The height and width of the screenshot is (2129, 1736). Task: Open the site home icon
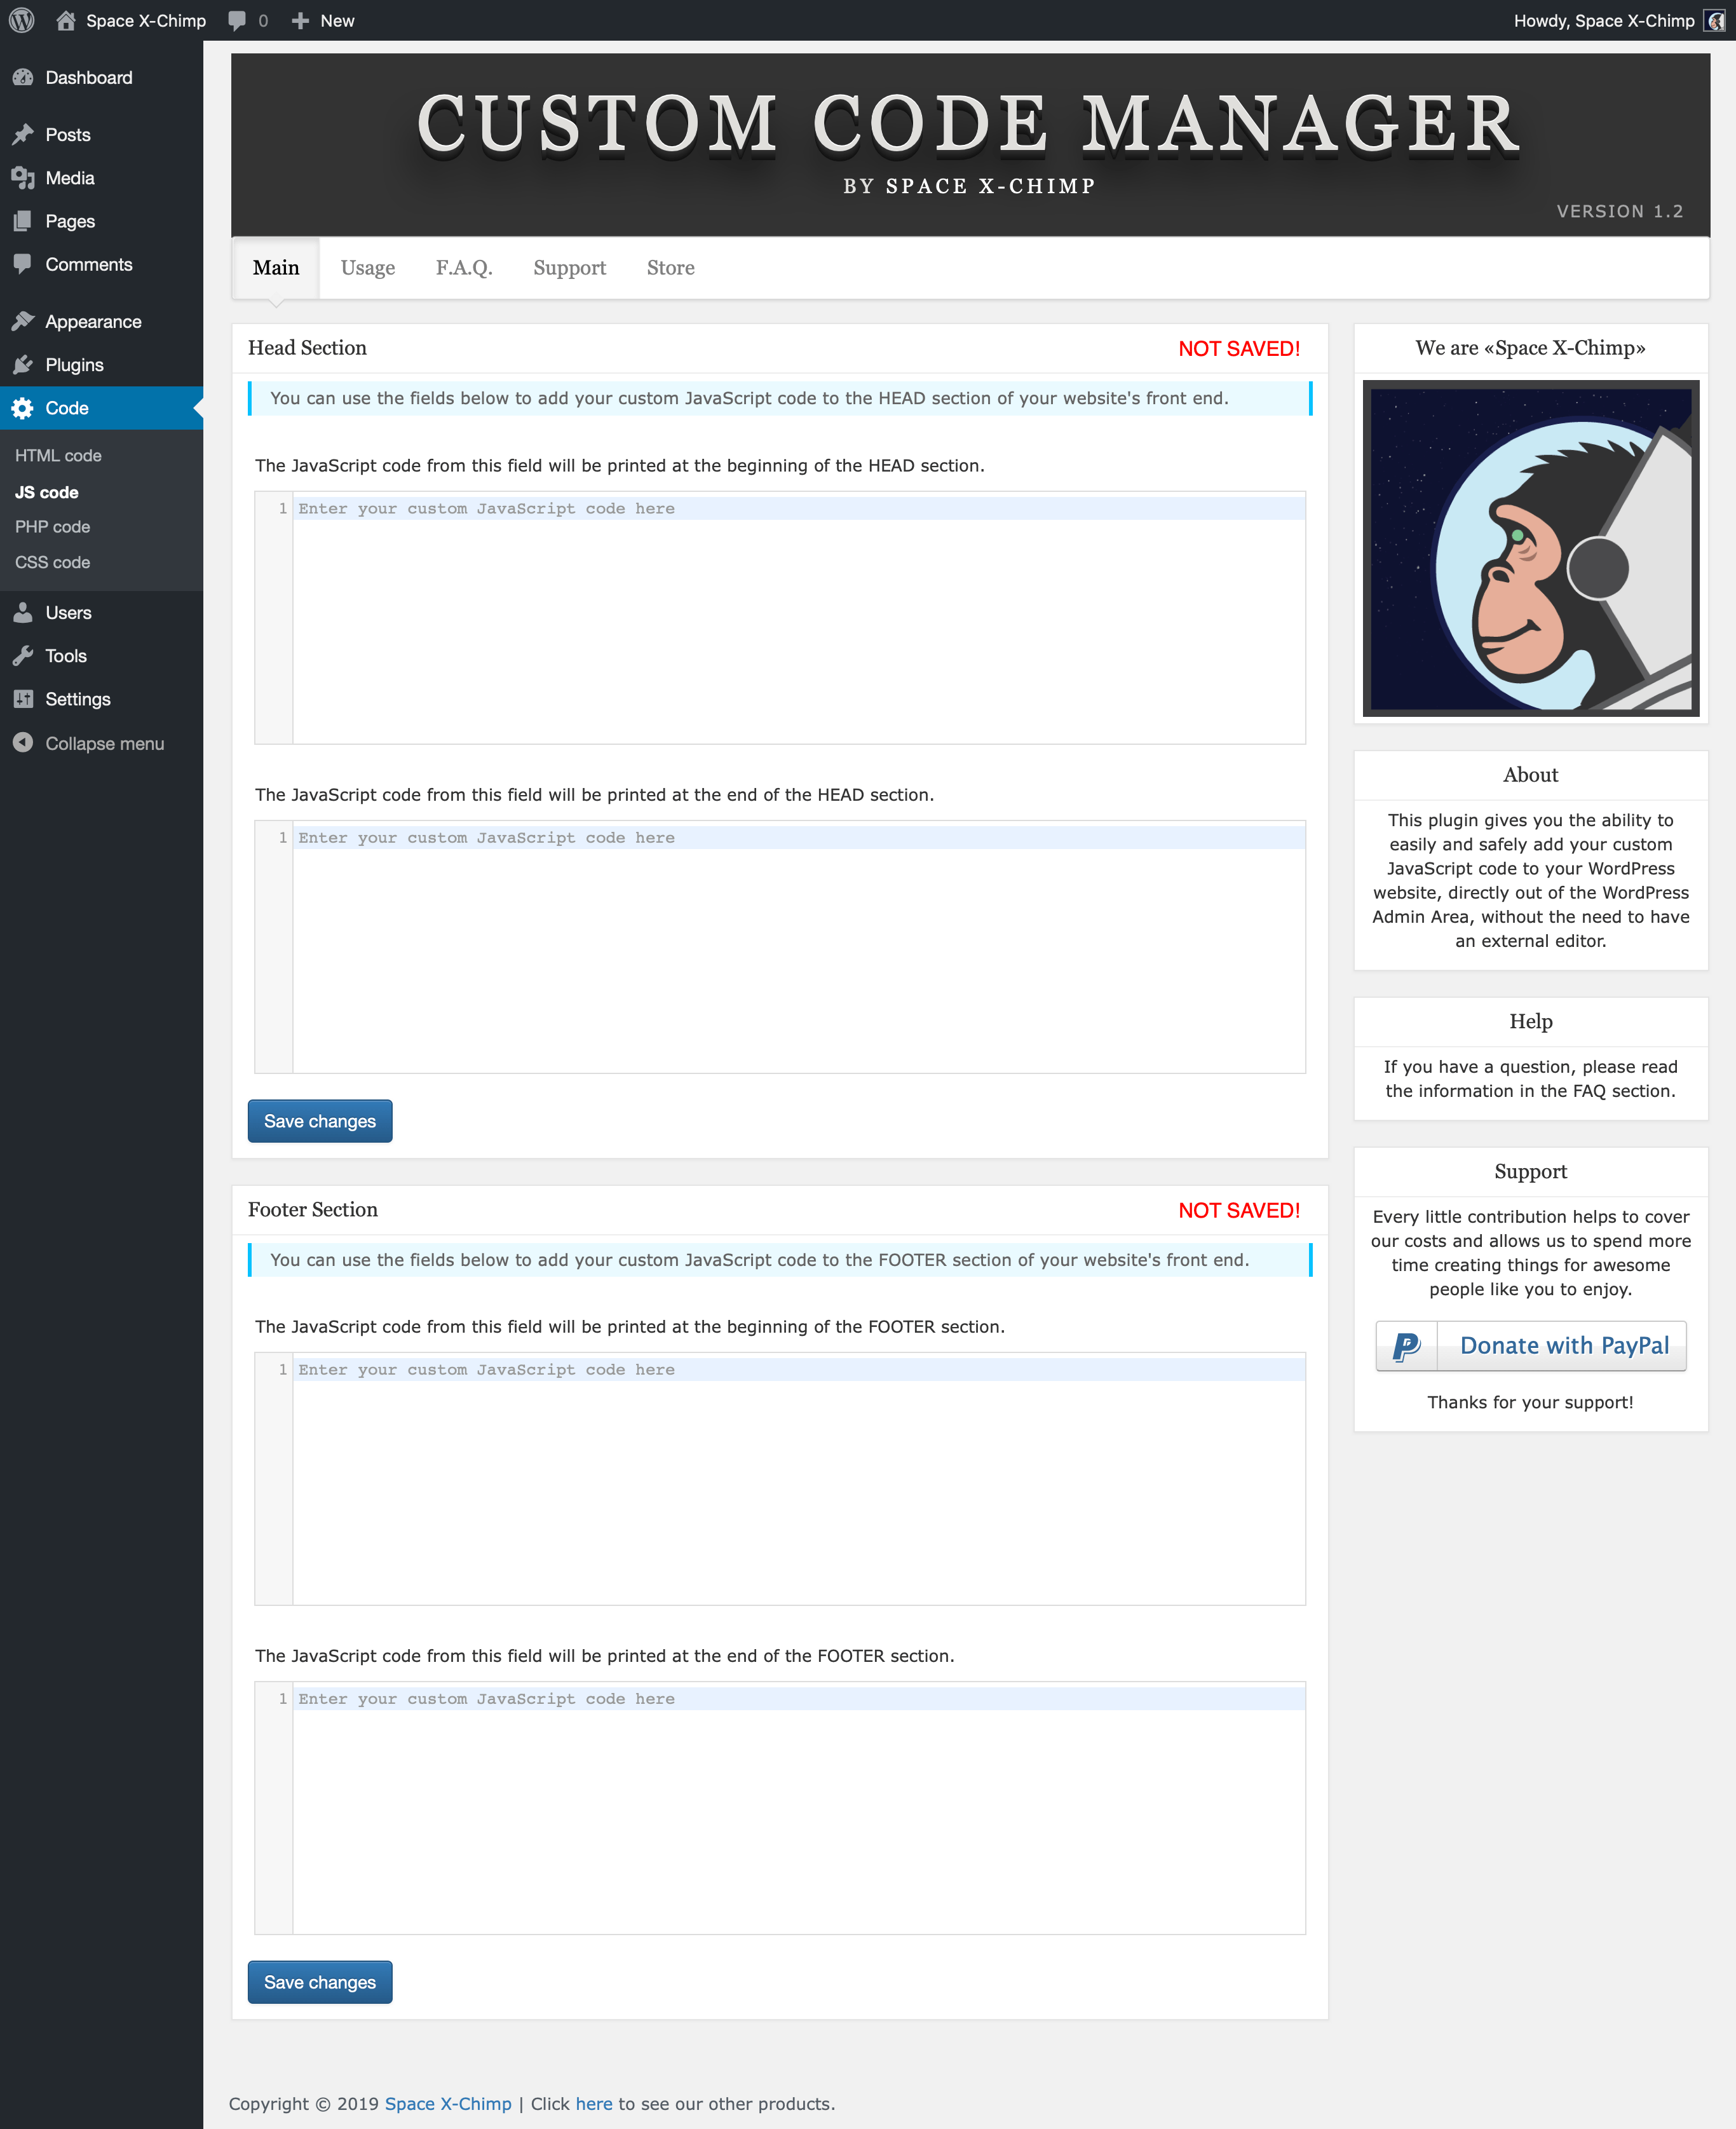[x=66, y=20]
